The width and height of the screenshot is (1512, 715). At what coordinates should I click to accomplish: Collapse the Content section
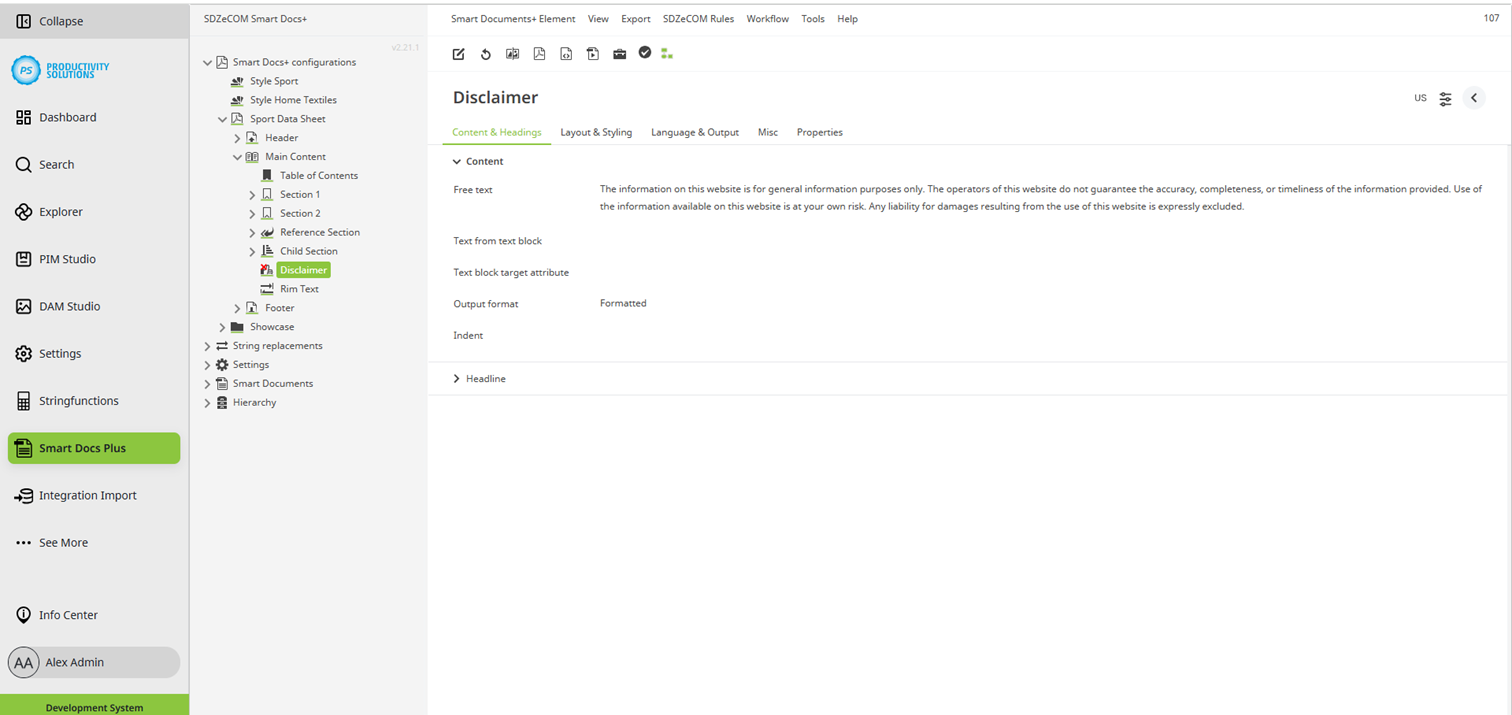click(x=457, y=161)
